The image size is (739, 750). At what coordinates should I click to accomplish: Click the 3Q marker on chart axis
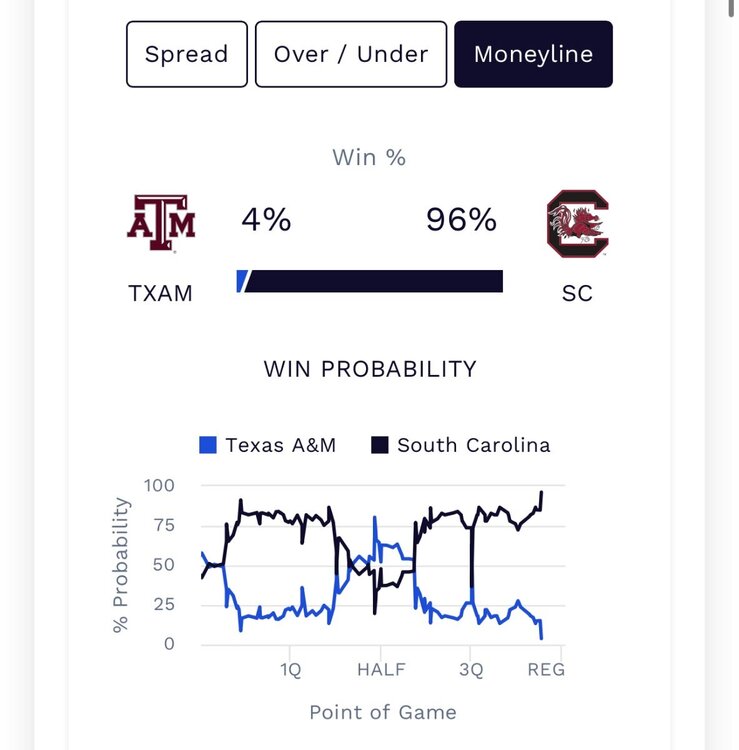[x=471, y=670]
